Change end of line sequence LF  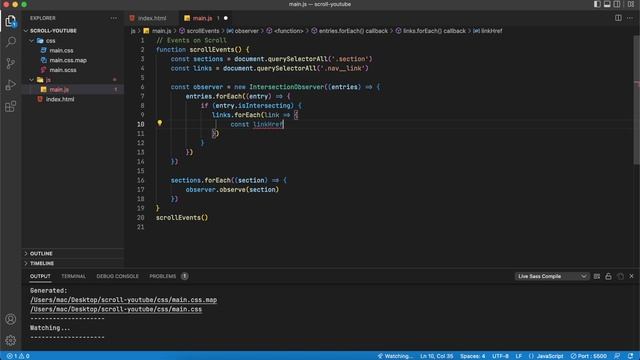point(518,356)
